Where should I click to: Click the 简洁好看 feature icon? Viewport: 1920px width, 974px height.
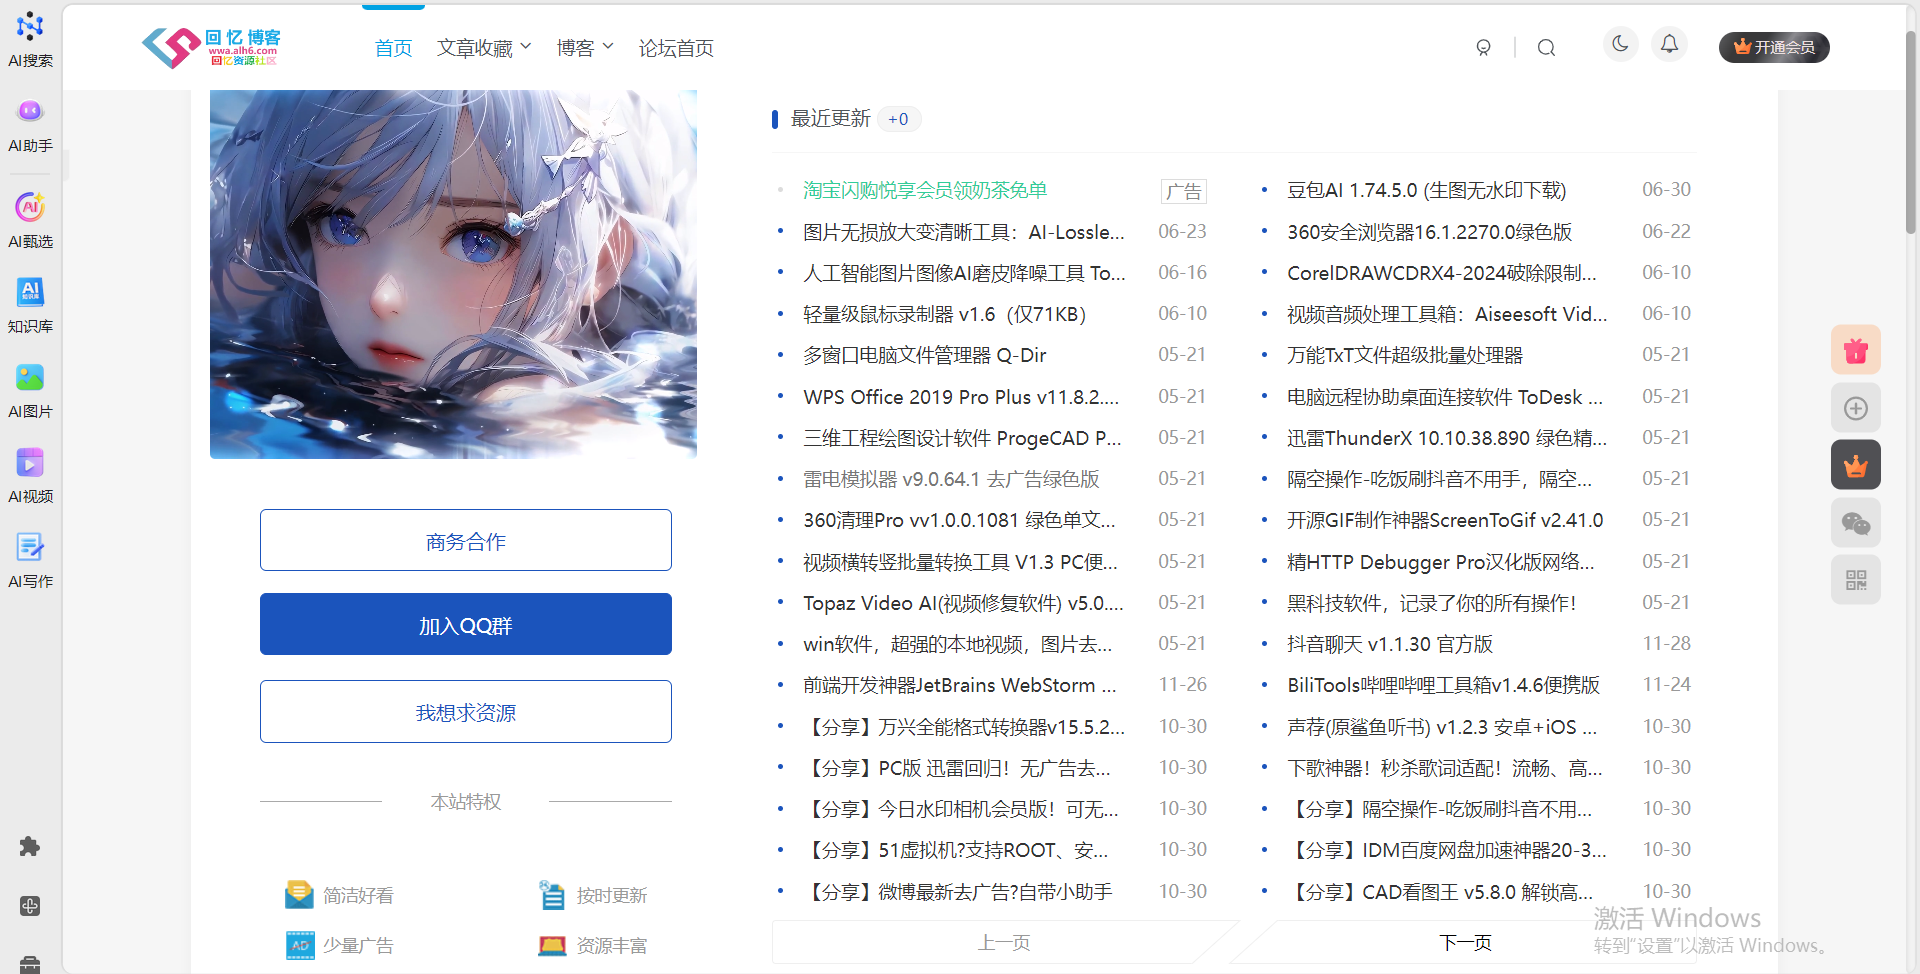coord(299,895)
